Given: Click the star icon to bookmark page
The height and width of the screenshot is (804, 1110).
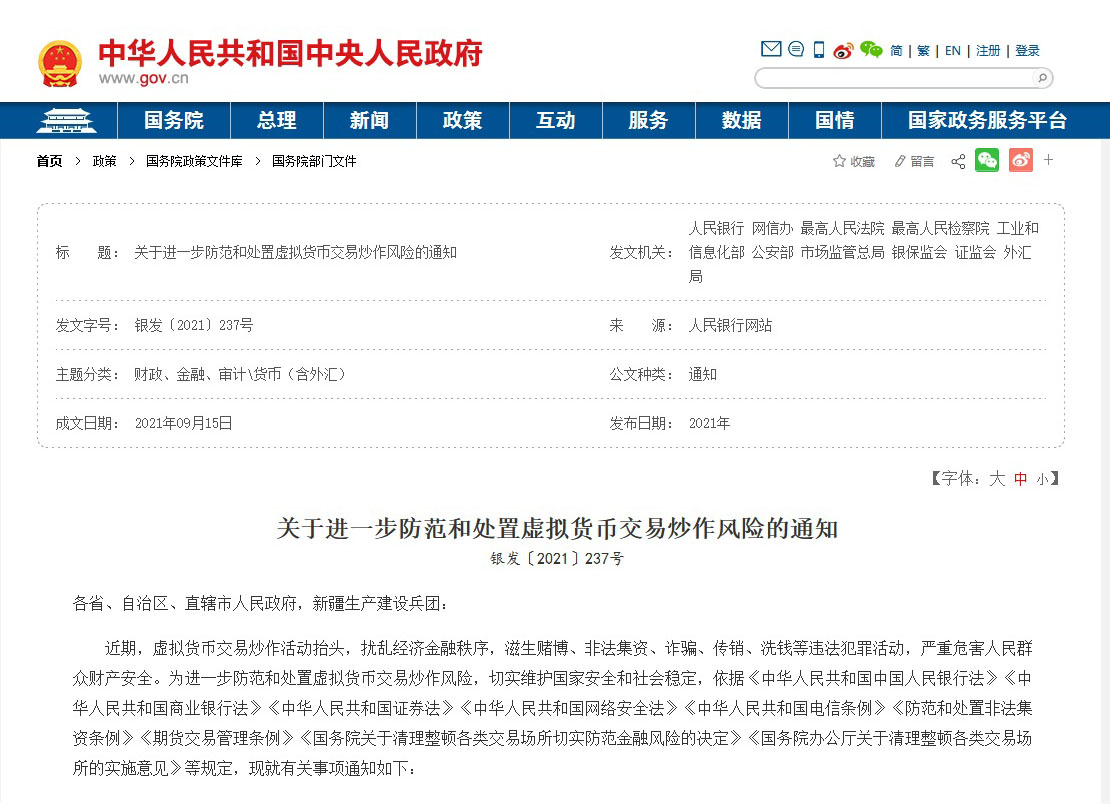Looking at the screenshot, I should click(839, 161).
